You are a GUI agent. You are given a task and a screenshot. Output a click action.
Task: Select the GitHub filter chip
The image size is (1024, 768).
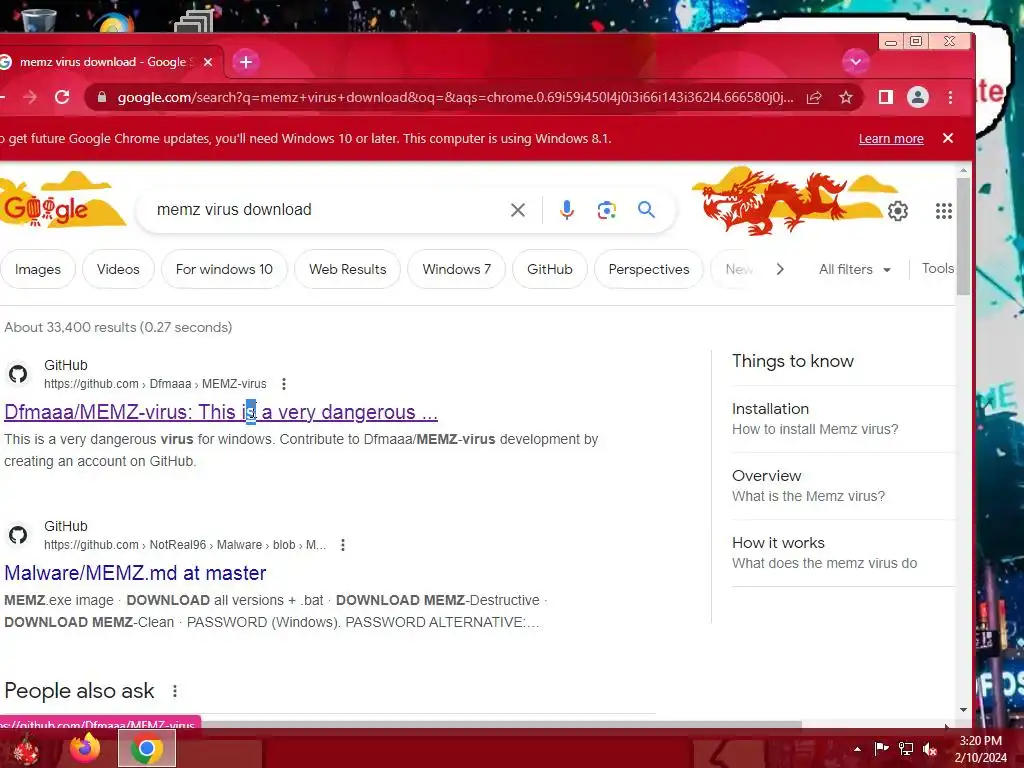pyautogui.click(x=550, y=269)
